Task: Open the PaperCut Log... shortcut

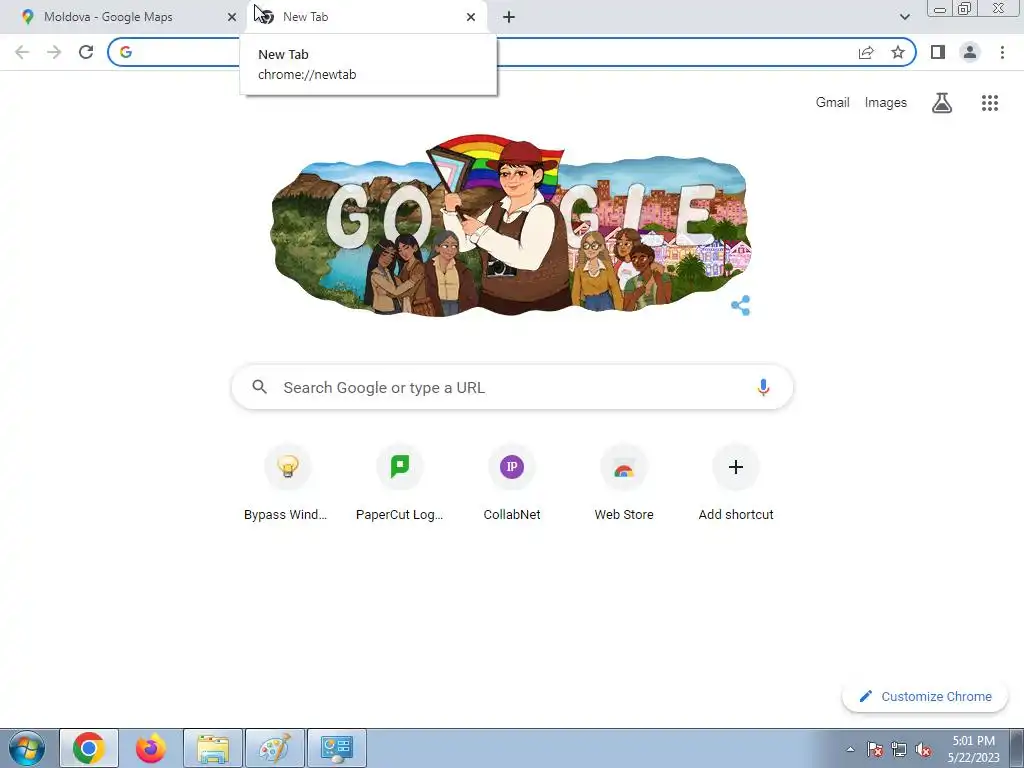Action: pos(400,483)
